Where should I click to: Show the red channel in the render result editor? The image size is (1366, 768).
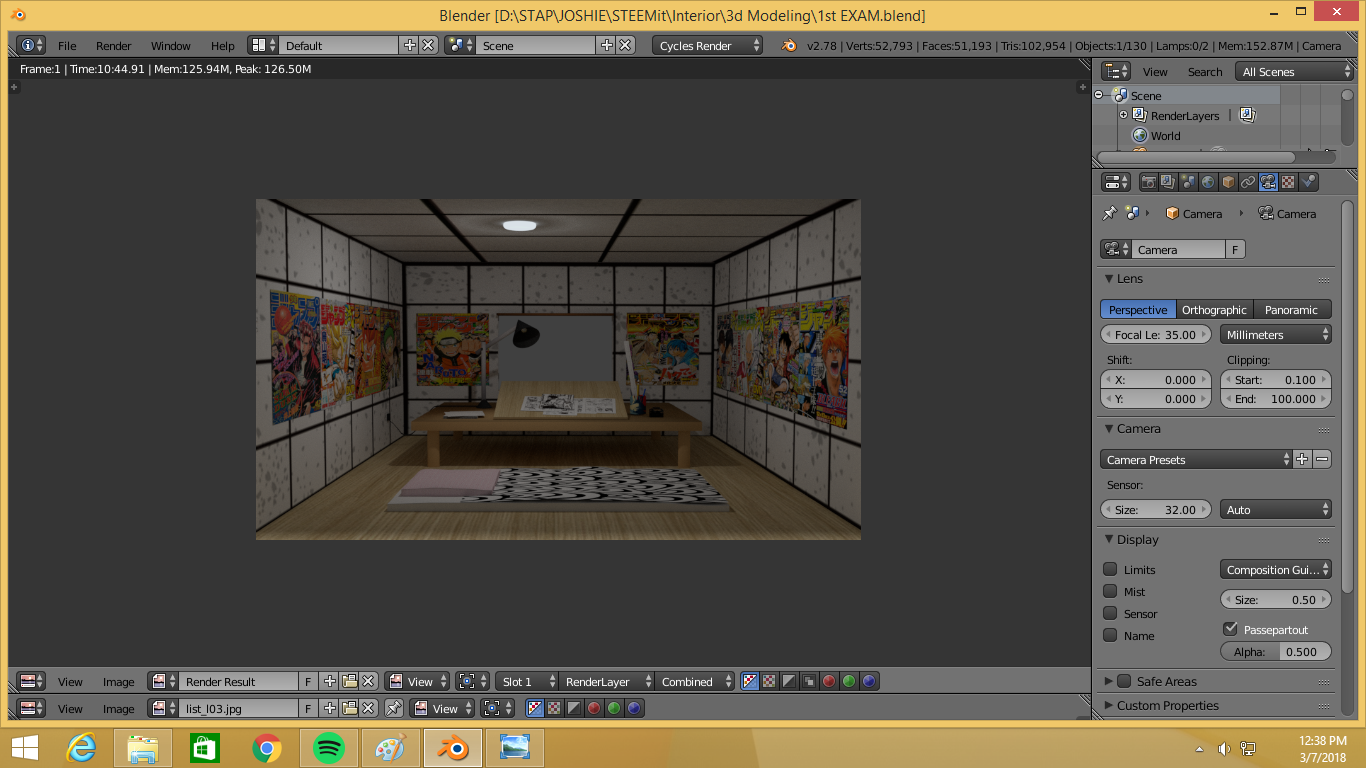coord(829,681)
